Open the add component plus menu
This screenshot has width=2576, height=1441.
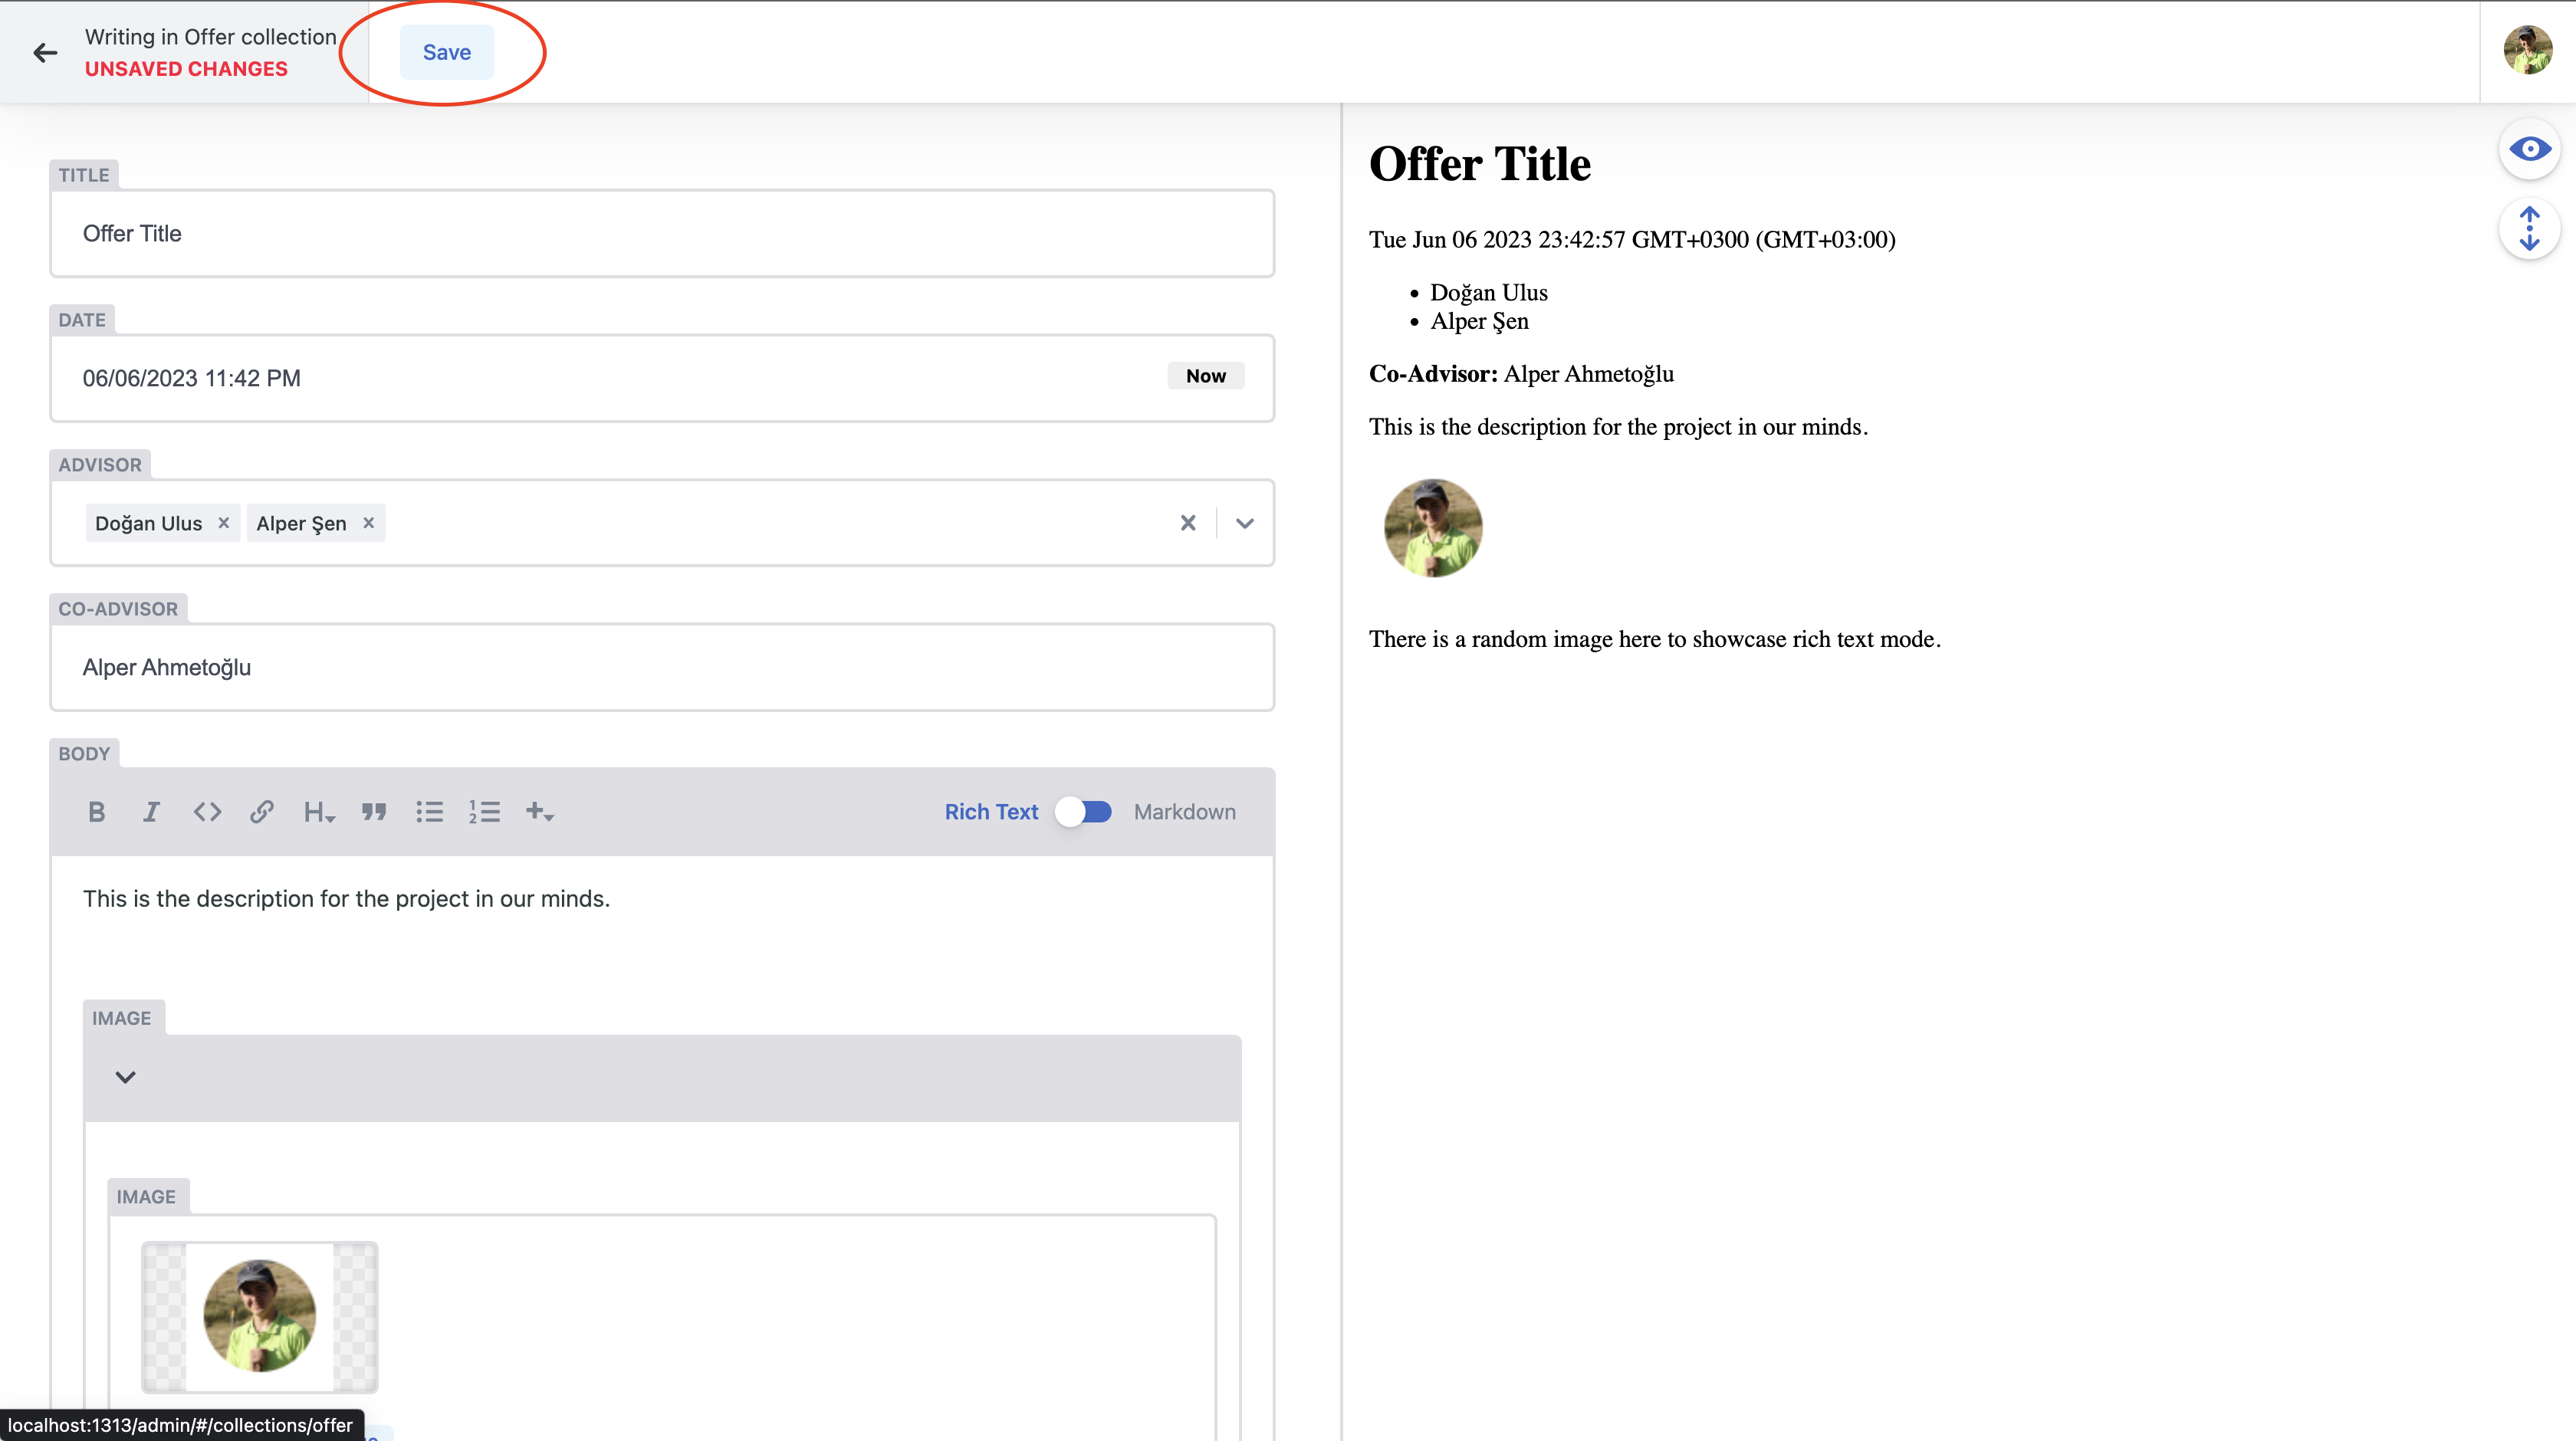pyautogui.click(x=540, y=812)
